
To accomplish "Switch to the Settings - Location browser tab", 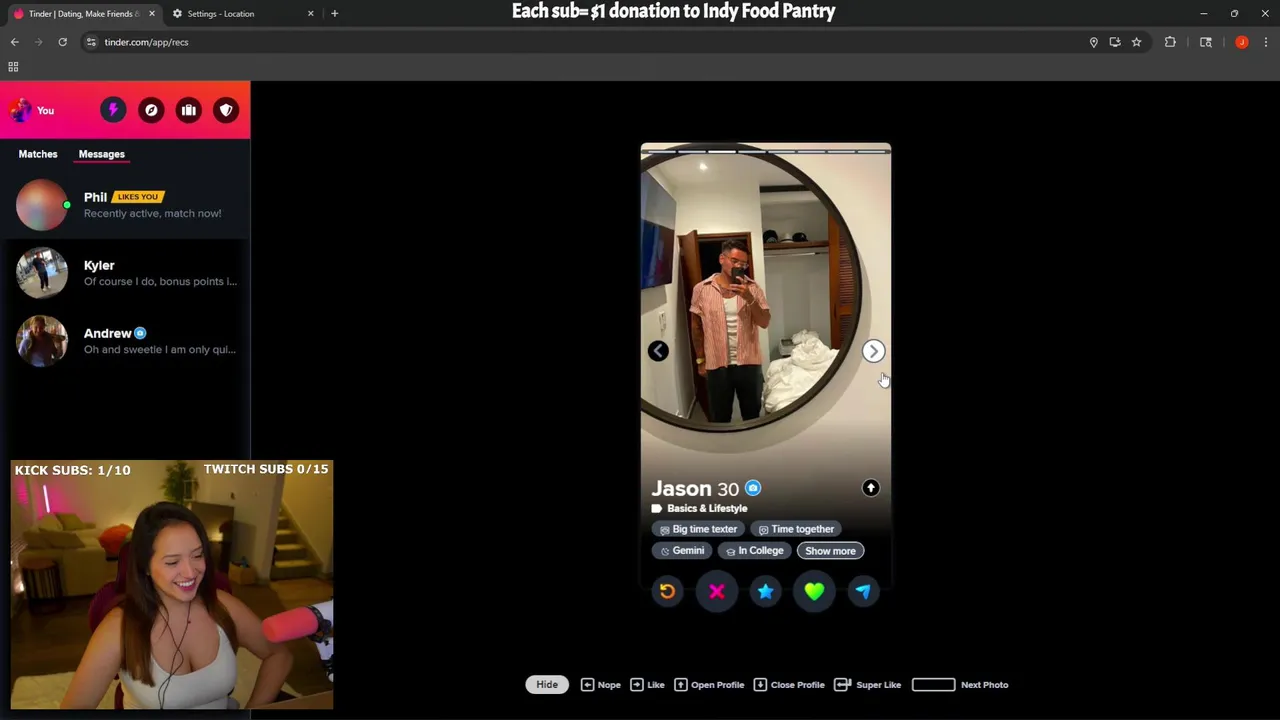I will click(242, 14).
